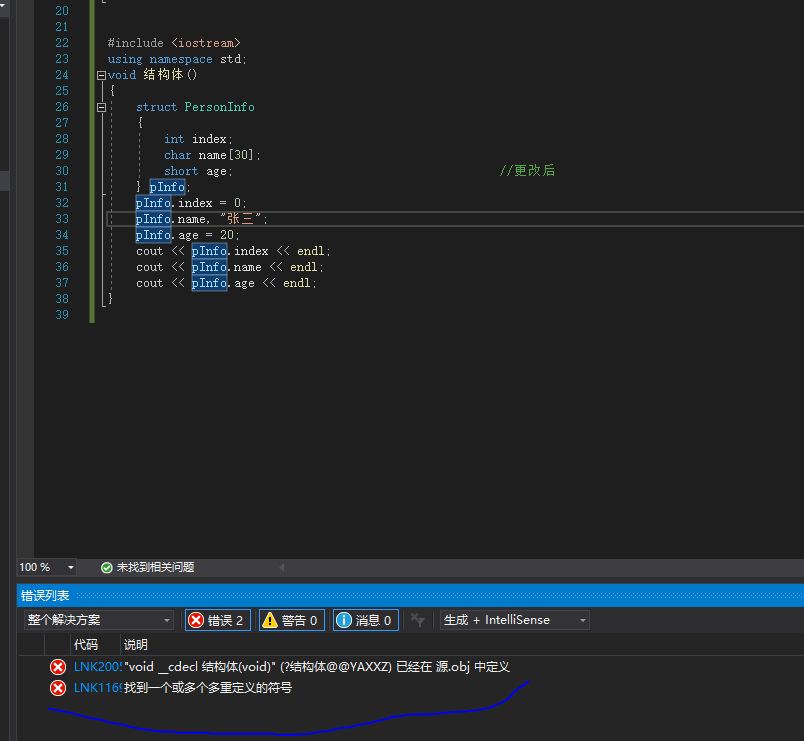804x741 pixels.
Task: Sort by the 代码 column header
Action: (86, 645)
